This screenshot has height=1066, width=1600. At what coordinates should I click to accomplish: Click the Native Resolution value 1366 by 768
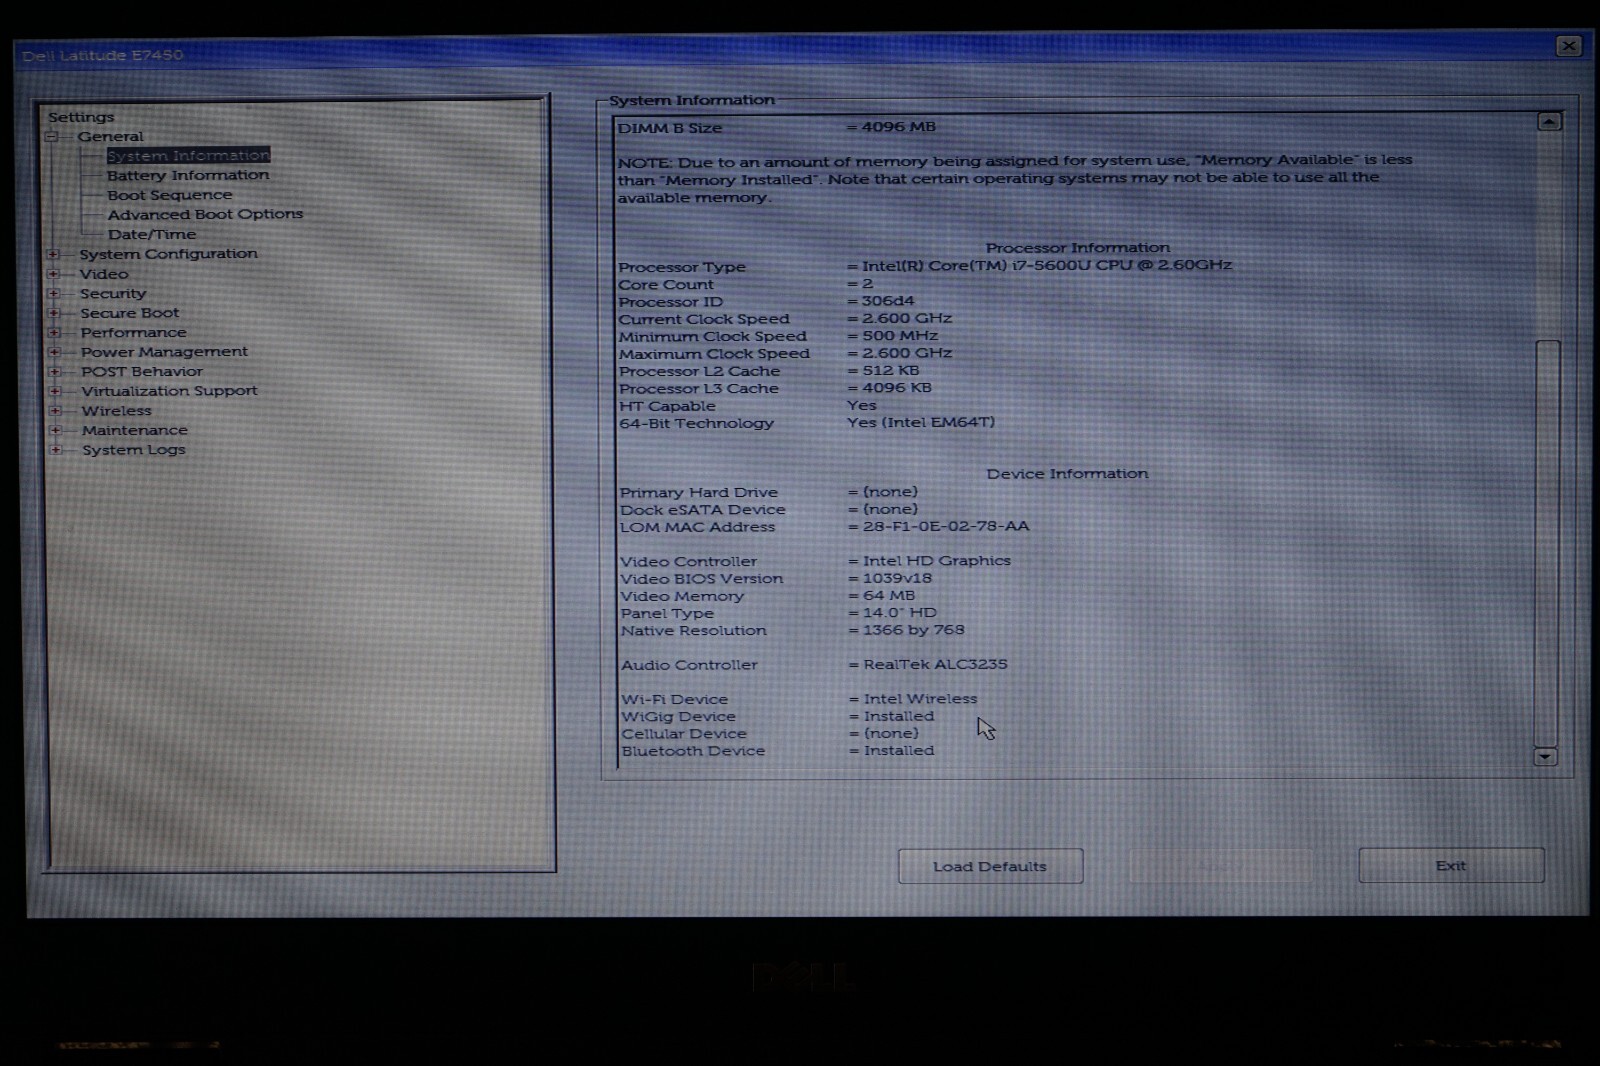pyautogui.click(x=914, y=630)
